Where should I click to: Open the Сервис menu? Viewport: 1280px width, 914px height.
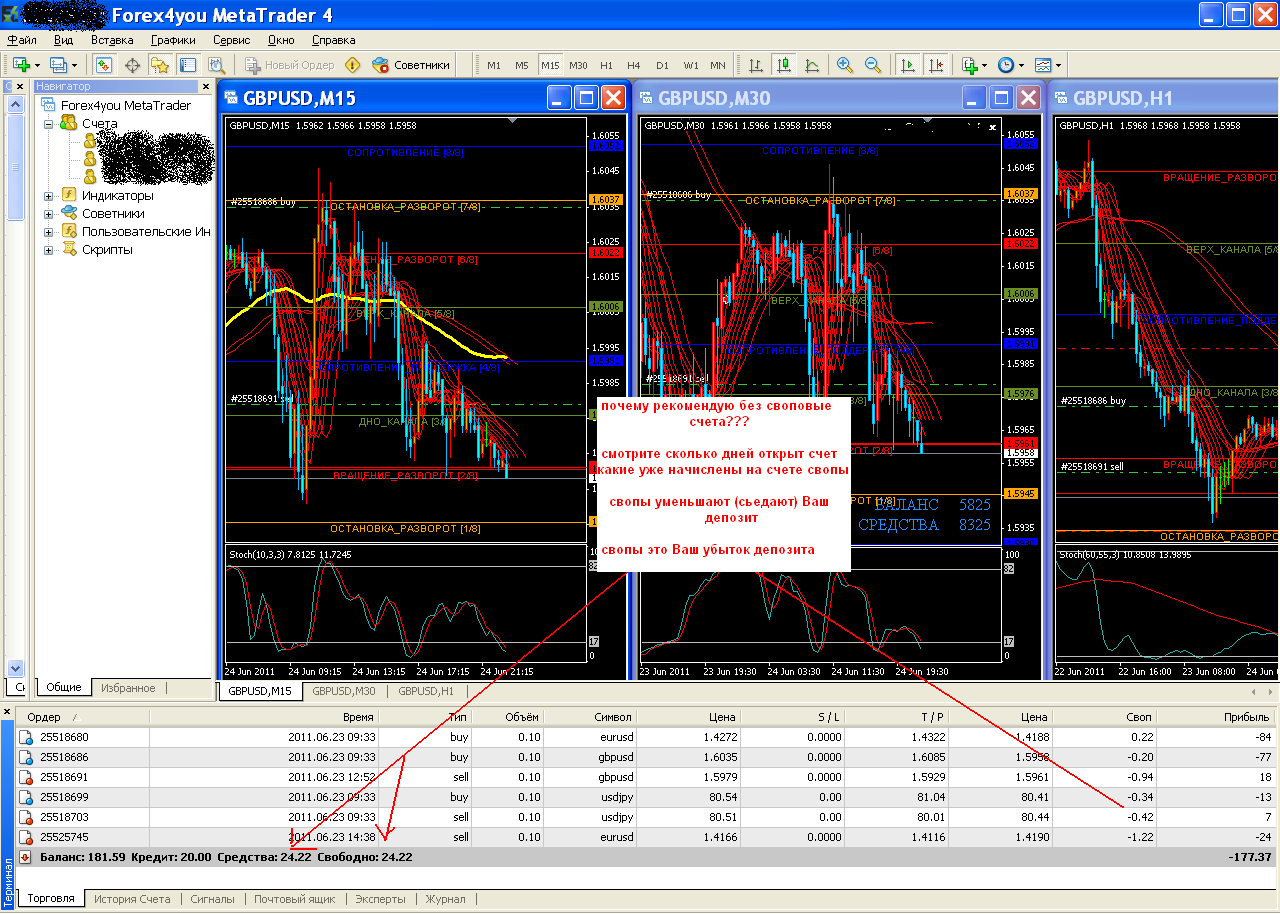click(x=231, y=40)
